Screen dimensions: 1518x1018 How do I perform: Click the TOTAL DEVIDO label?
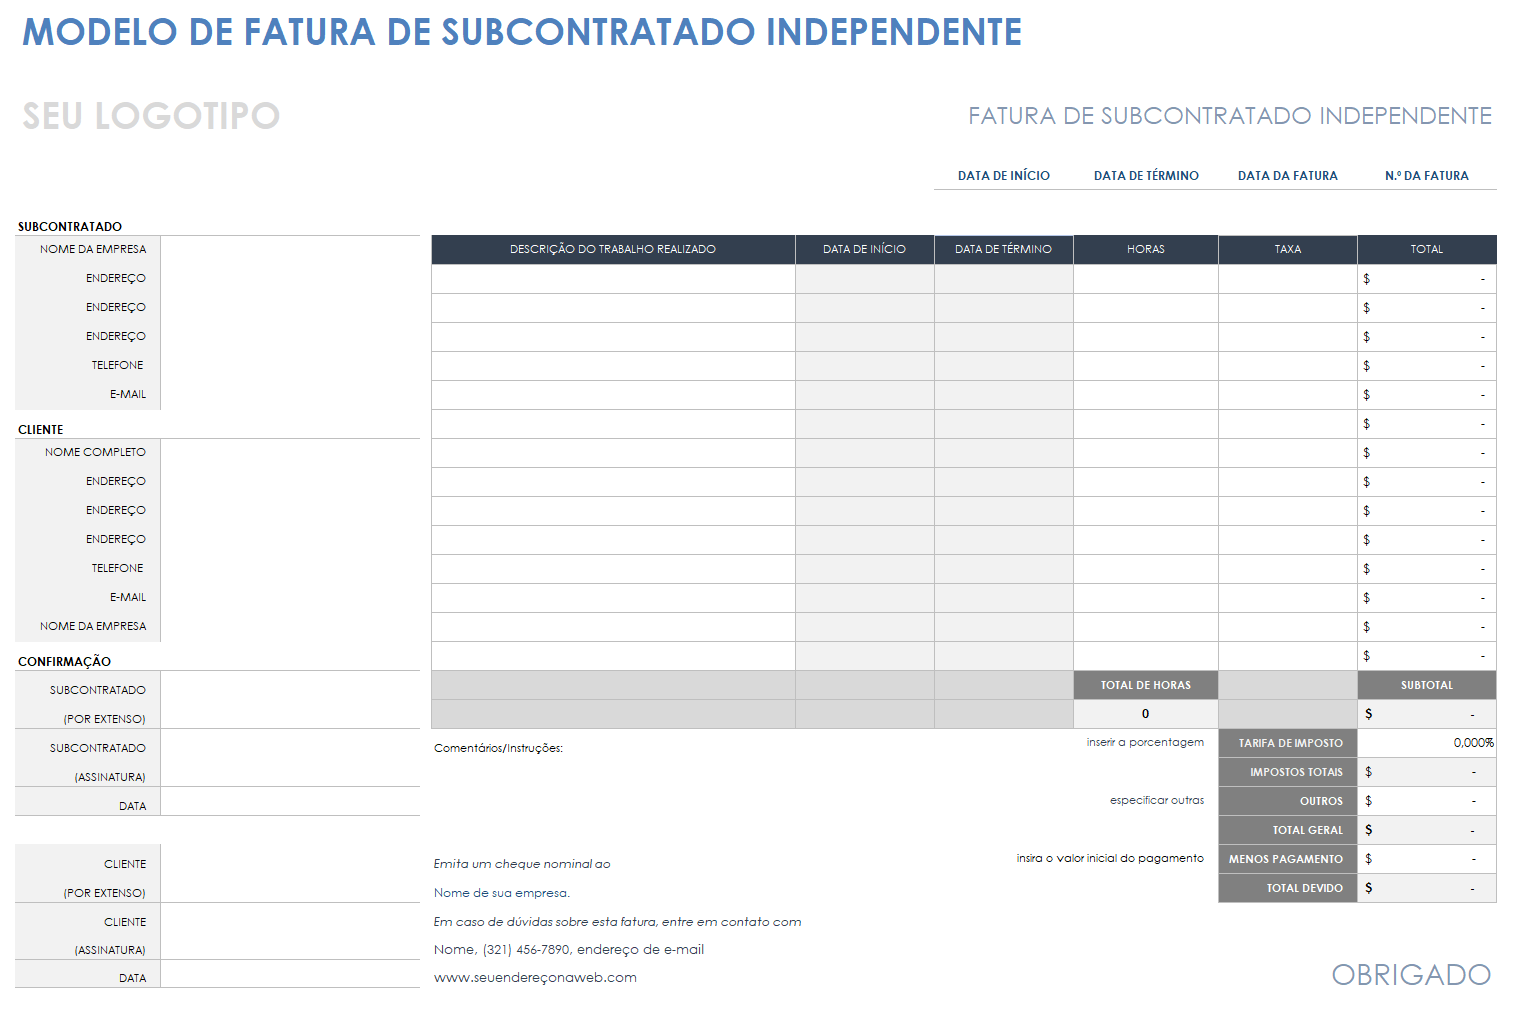[x=1288, y=888]
